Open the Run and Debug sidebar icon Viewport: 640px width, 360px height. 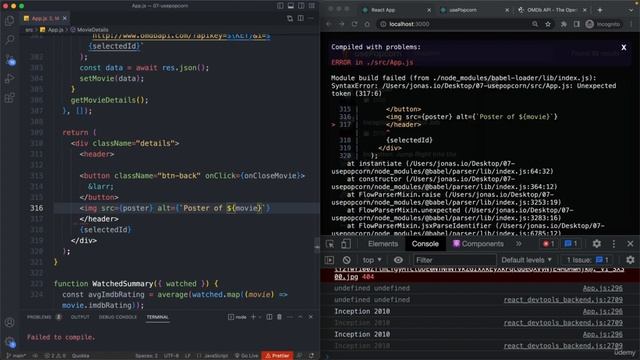pyautogui.click(x=9, y=78)
